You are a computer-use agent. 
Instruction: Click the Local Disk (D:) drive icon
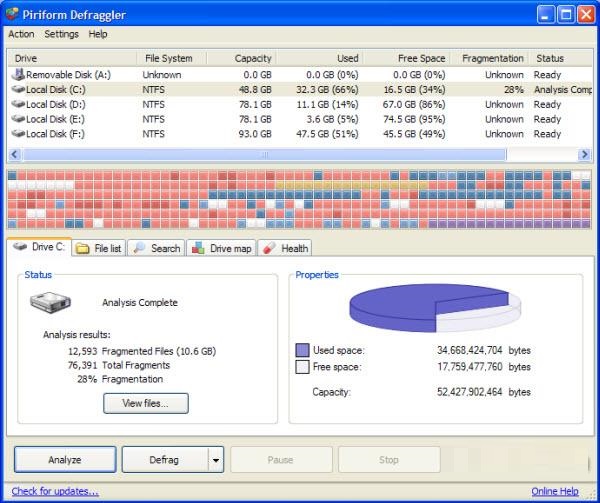(x=19, y=105)
